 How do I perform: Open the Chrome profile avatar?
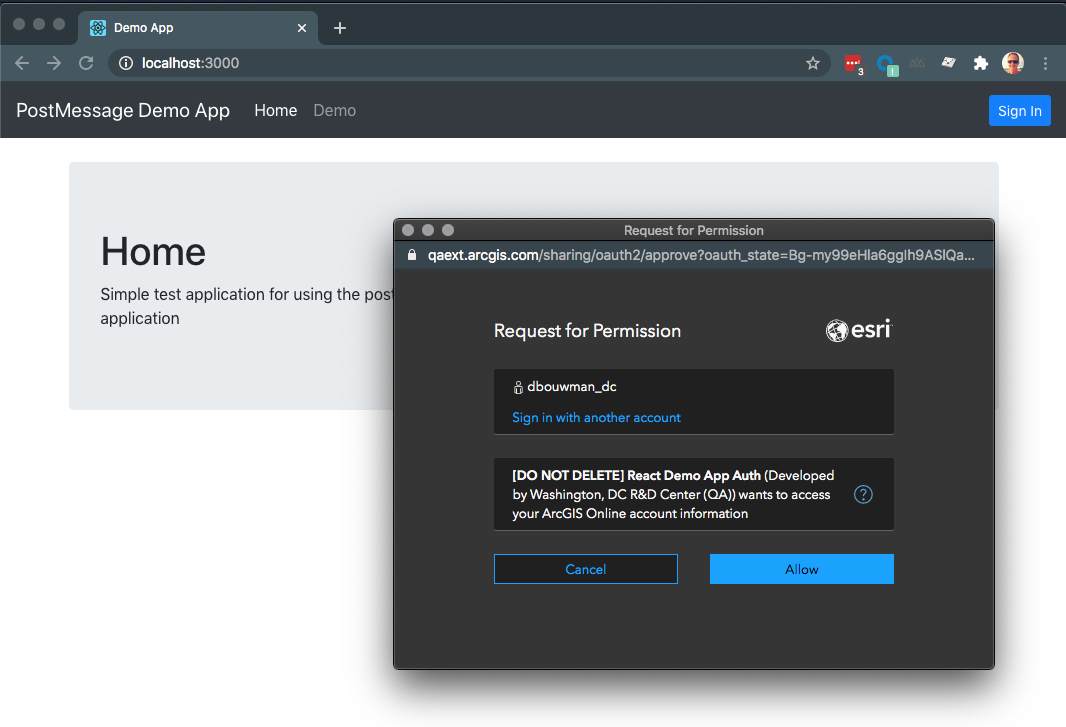(x=1012, y=63)
